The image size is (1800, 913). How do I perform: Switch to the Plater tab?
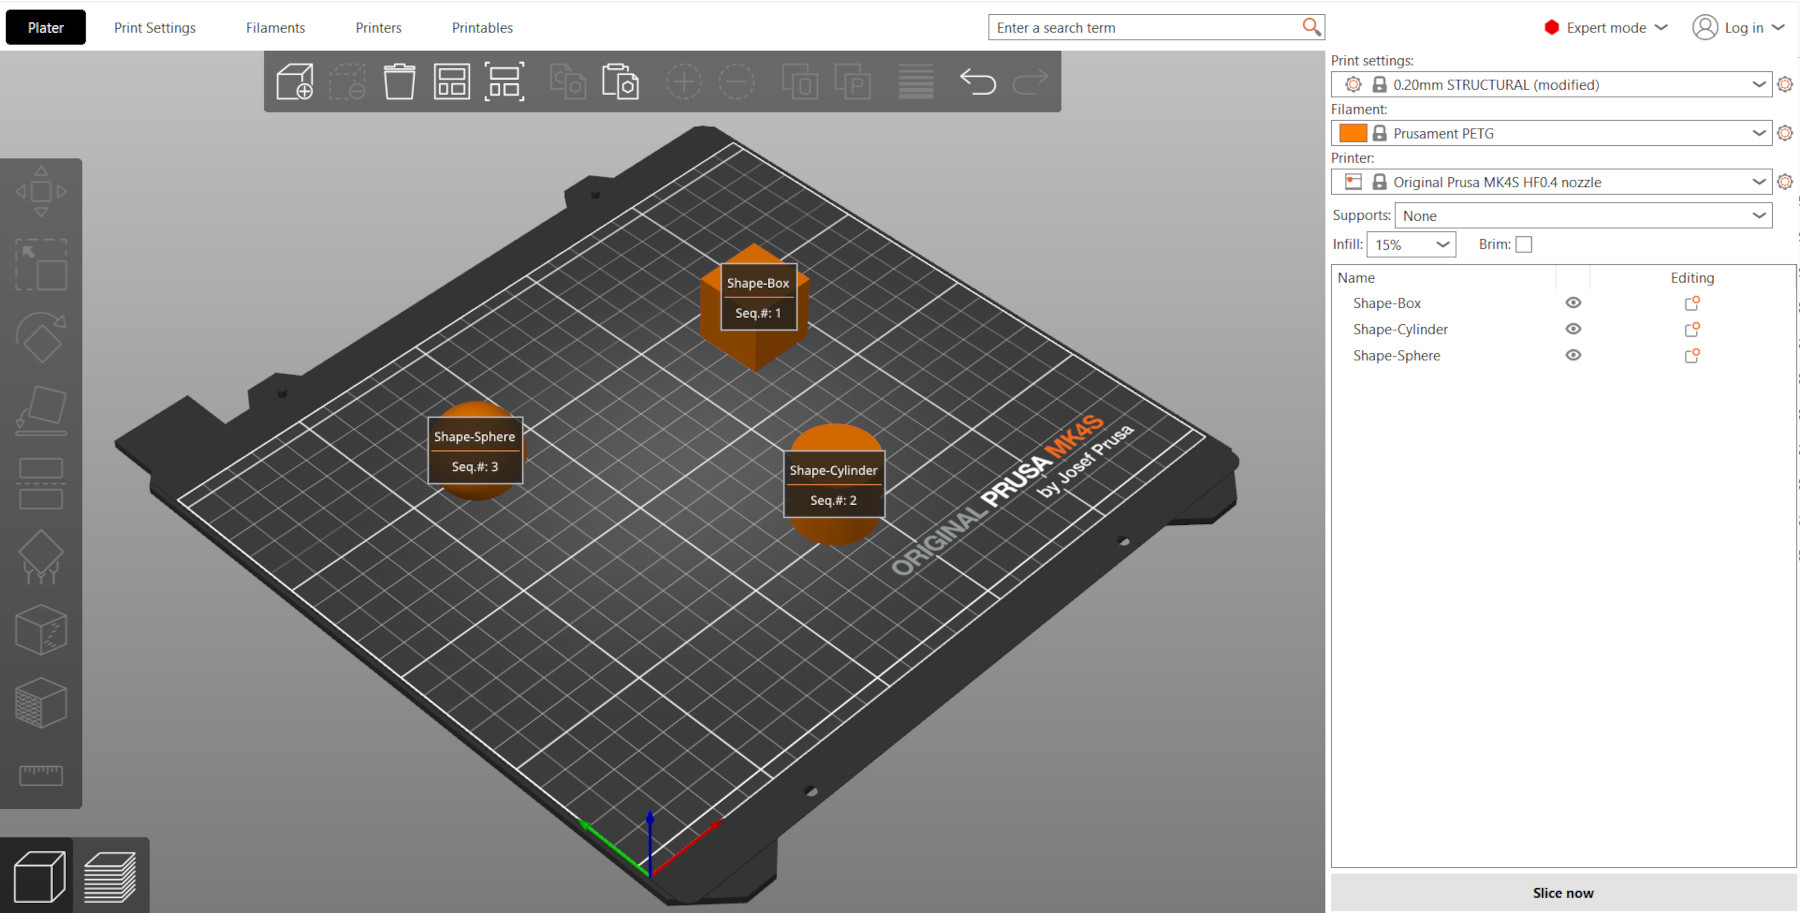click(46, 27)
